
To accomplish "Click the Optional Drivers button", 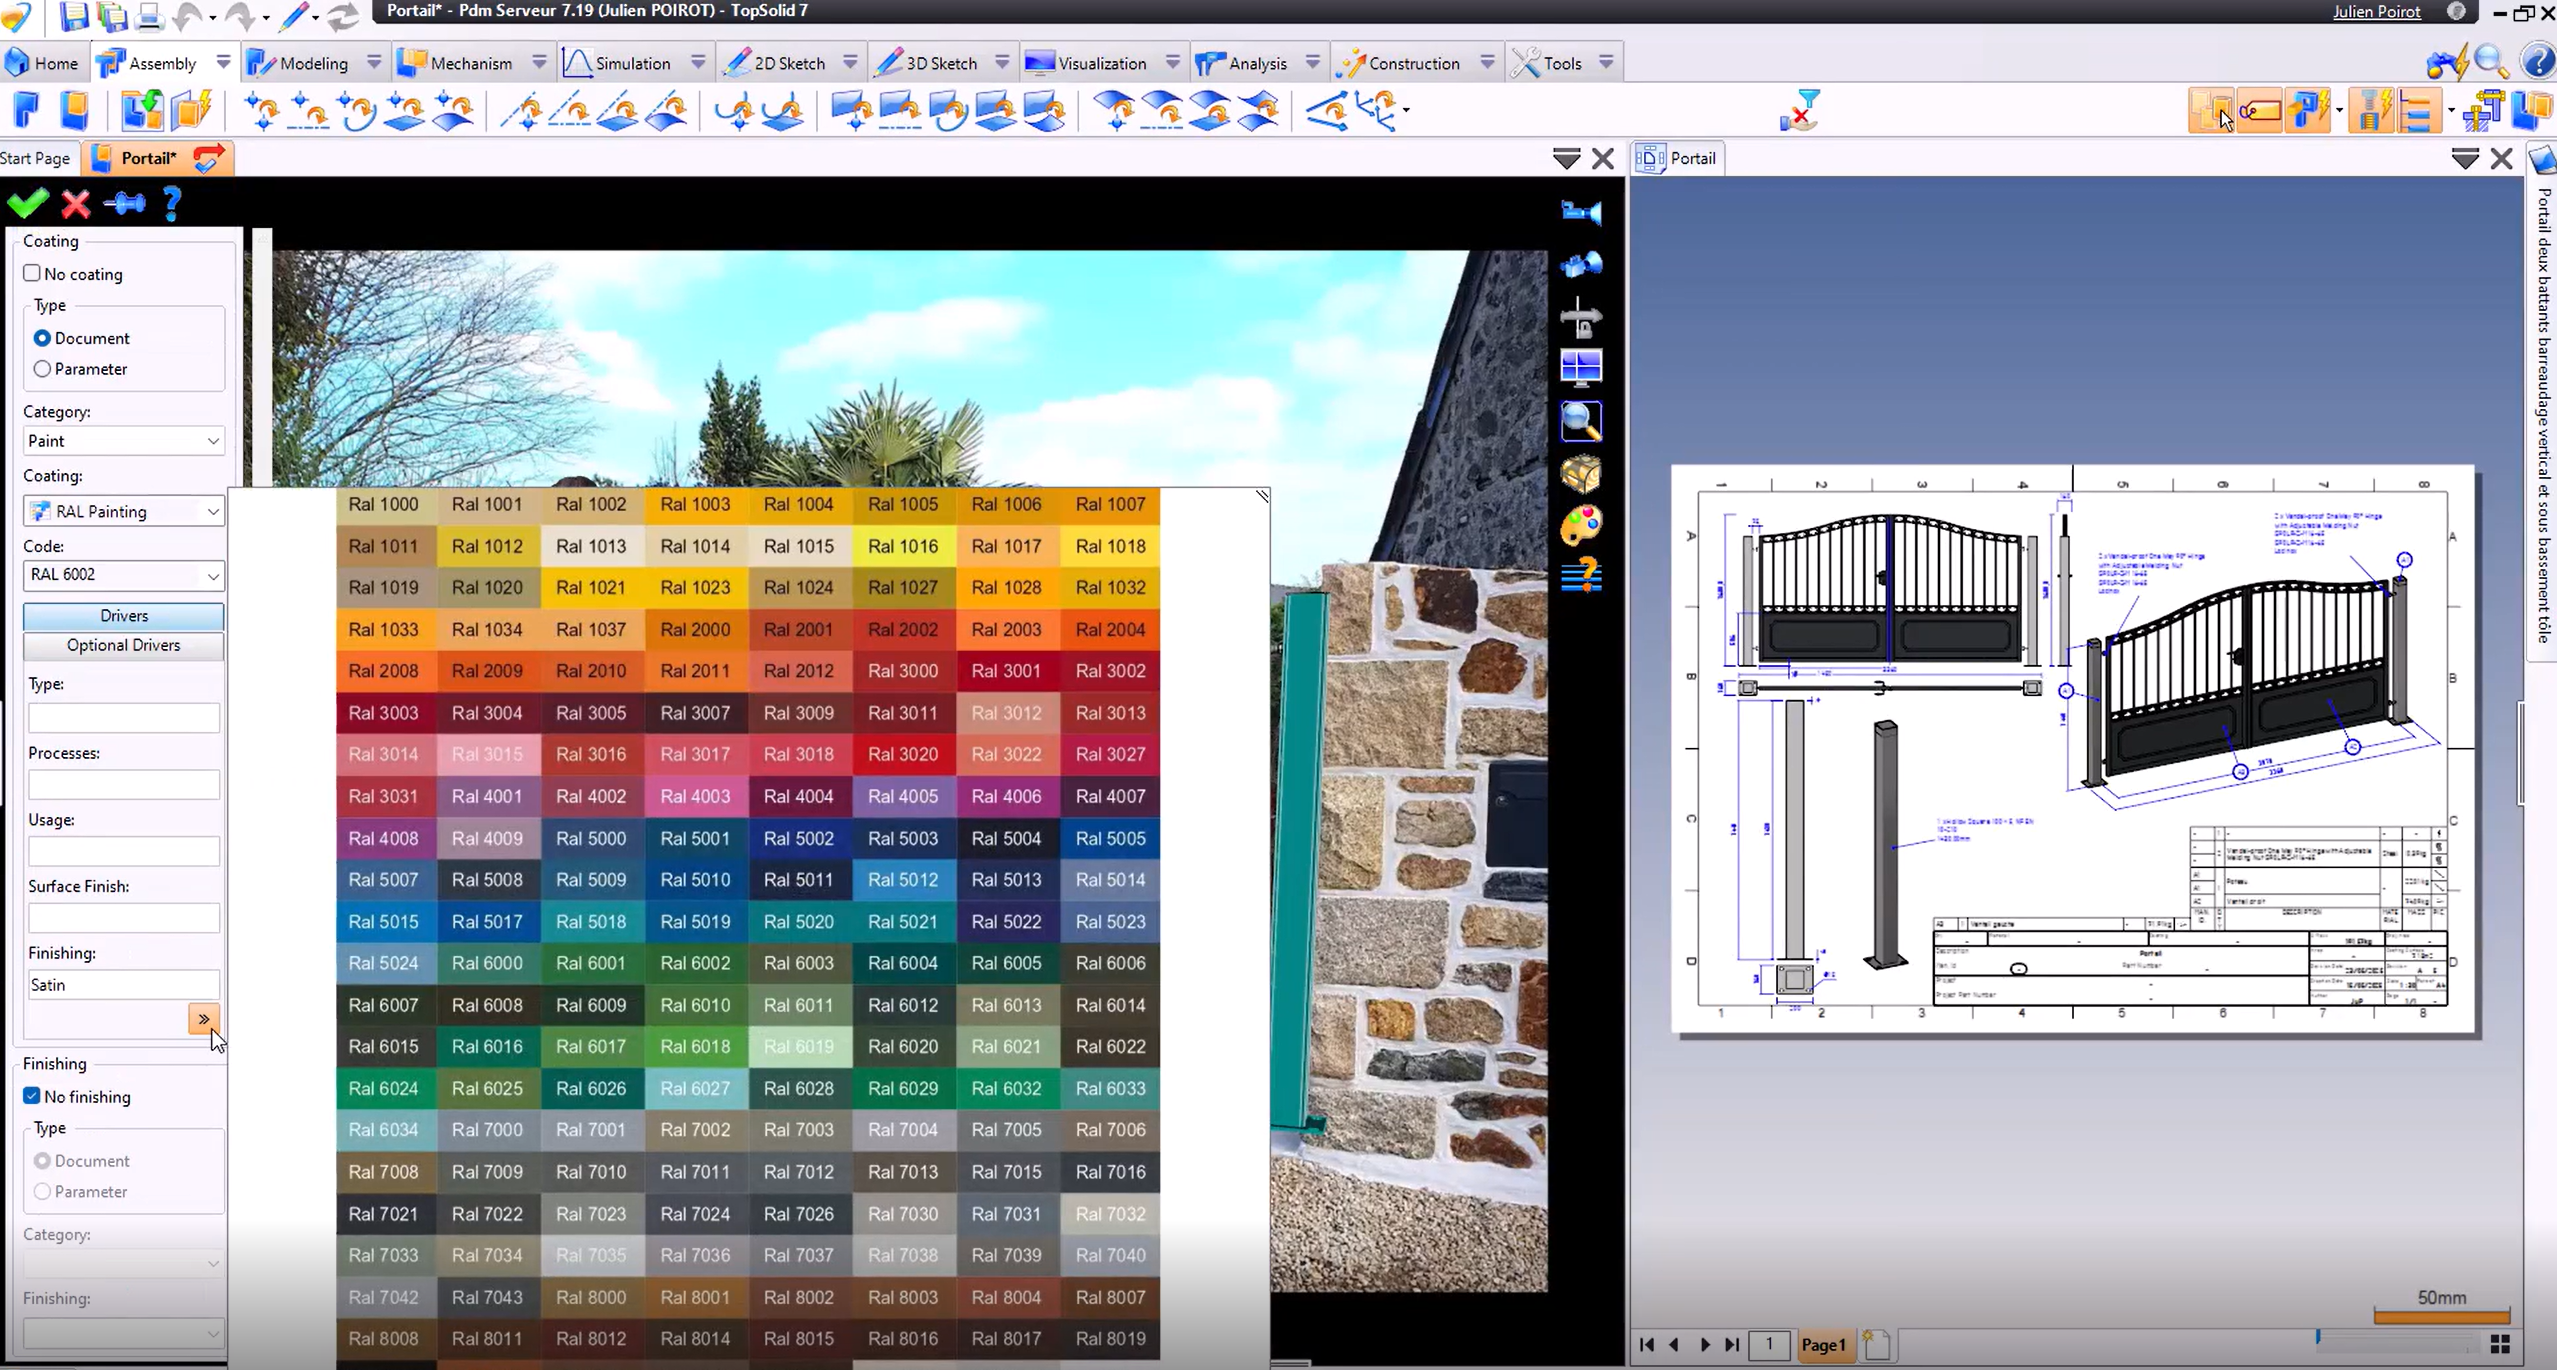I will (x=123, y=645).
